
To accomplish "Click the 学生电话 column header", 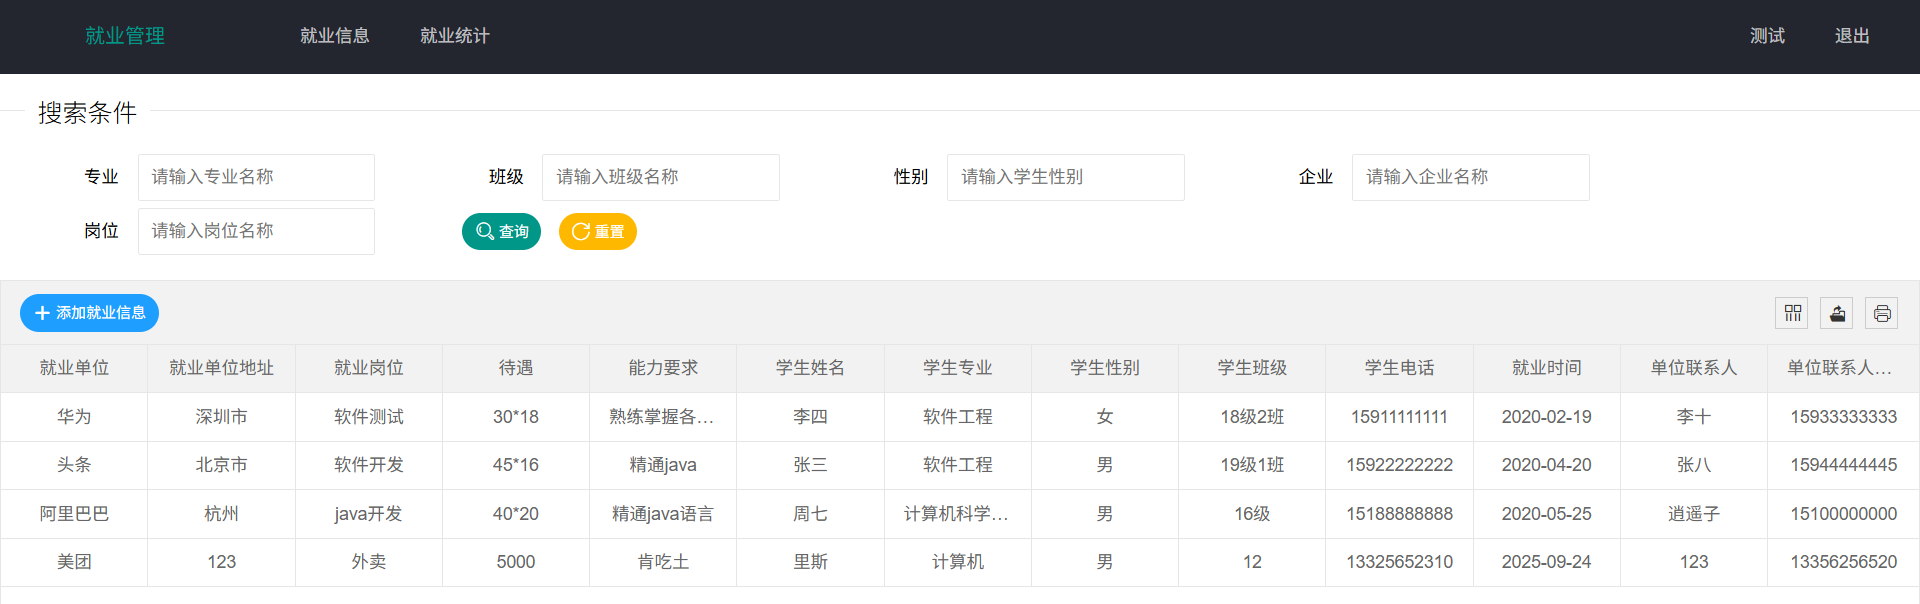I will (x=1399, y=368).
